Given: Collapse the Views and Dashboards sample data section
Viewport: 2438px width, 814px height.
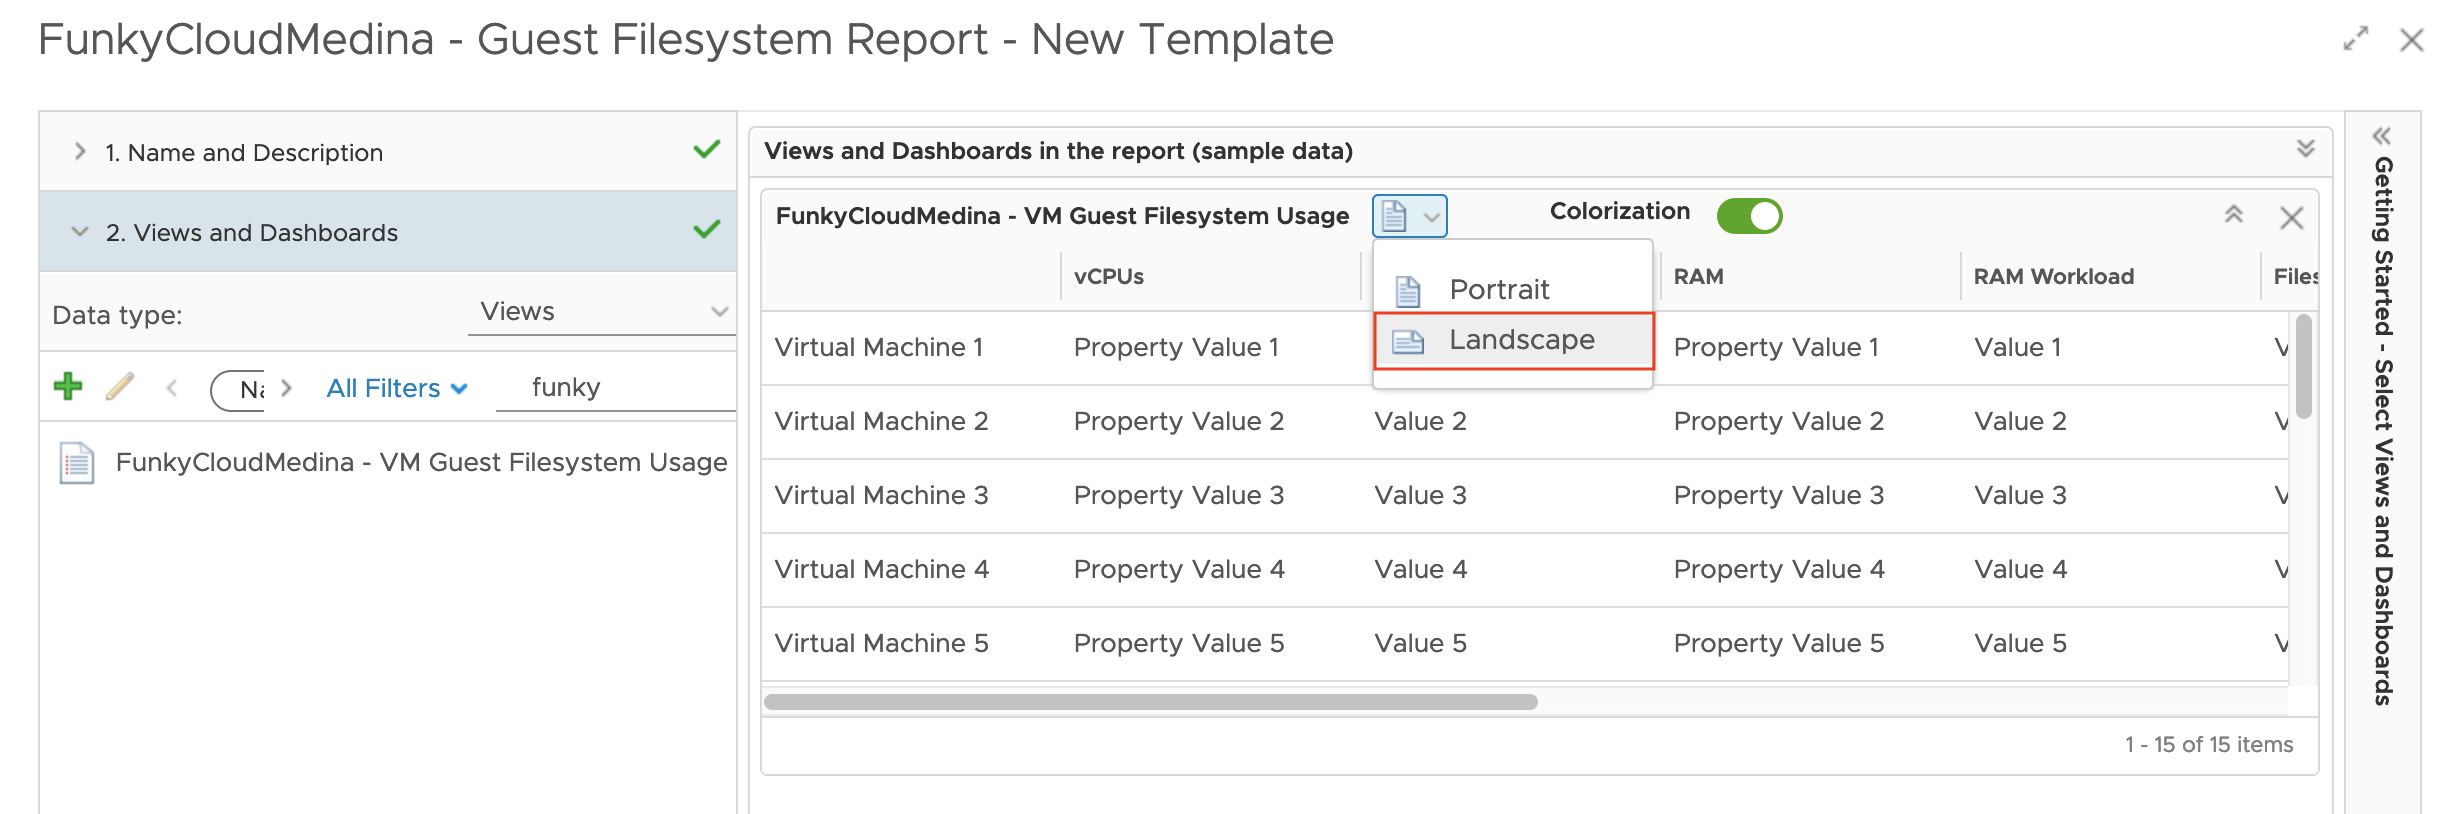Looking at the screenshot, I should pos(2306,149).
